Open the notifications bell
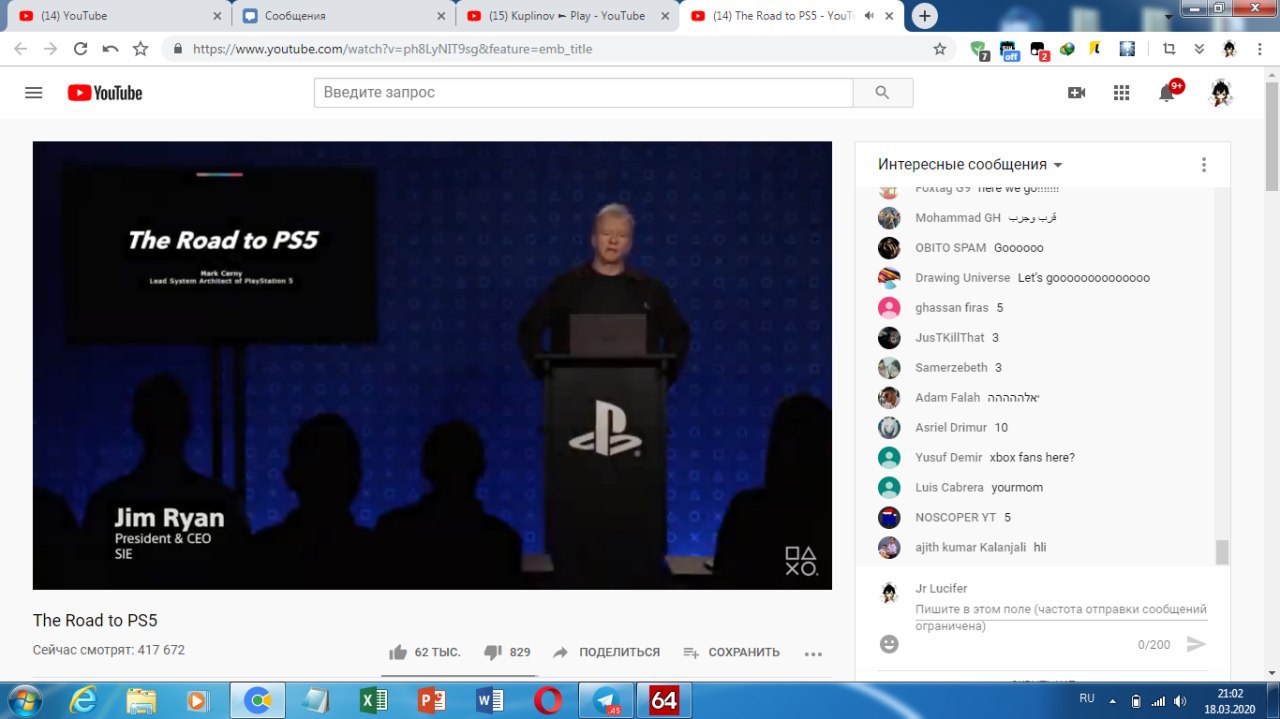Screen dimensions: 1280x719 [1167, 92]
